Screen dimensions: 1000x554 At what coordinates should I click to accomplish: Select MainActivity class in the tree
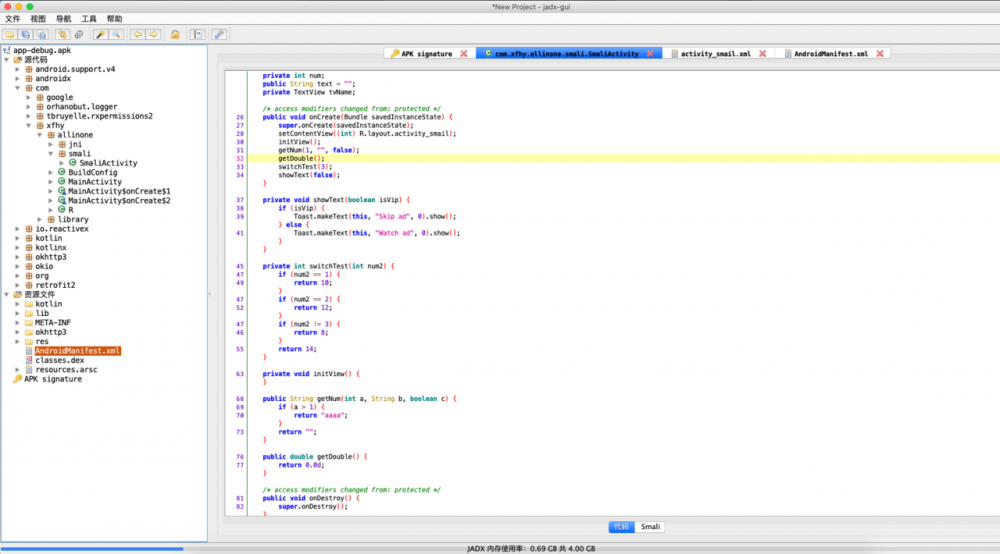point(94,181)
